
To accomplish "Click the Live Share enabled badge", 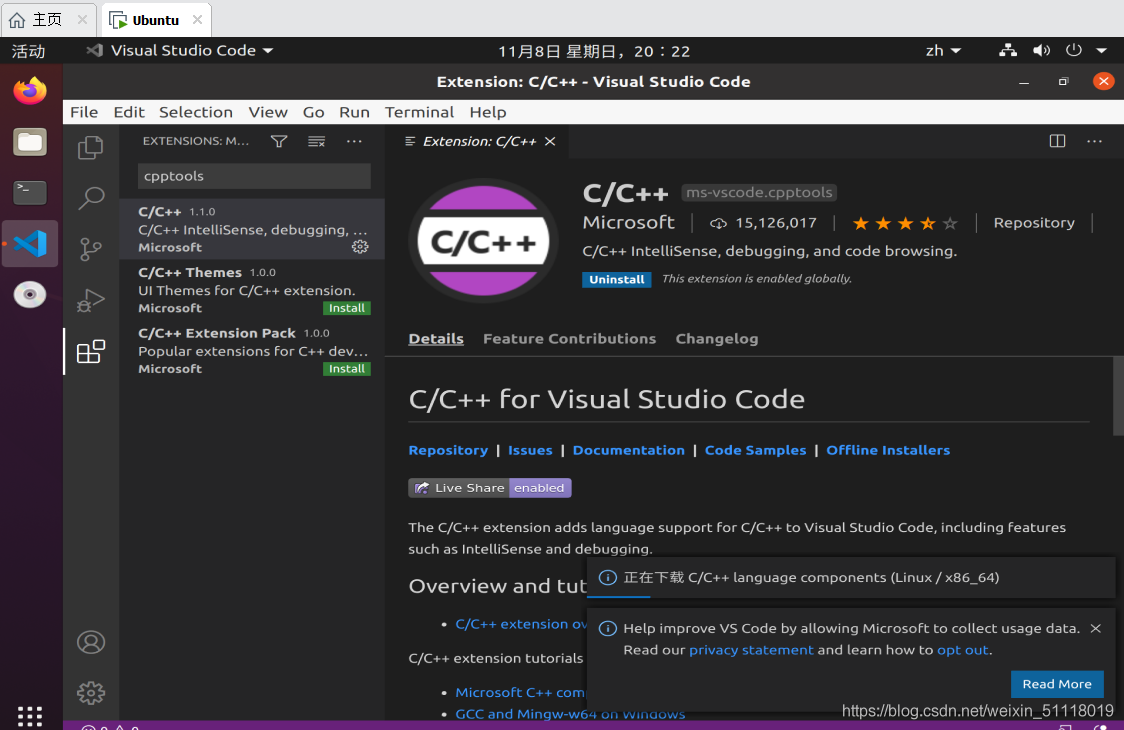I will (490, 488).
